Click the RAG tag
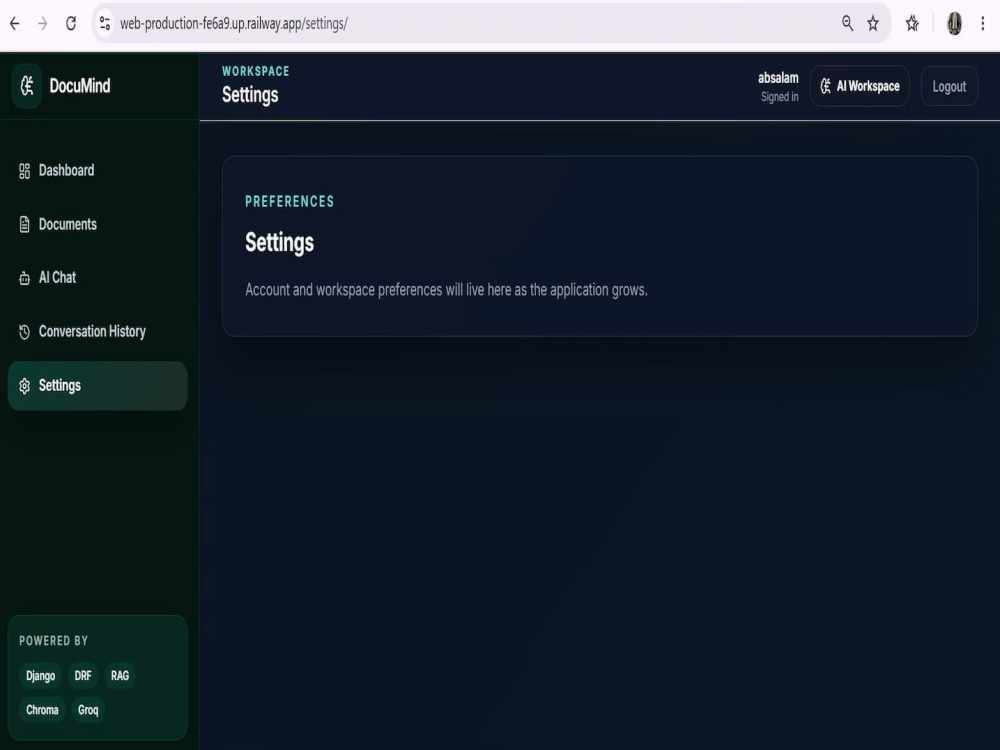The width and height of the screenshot is (1000, 750). tap(120, 675)
